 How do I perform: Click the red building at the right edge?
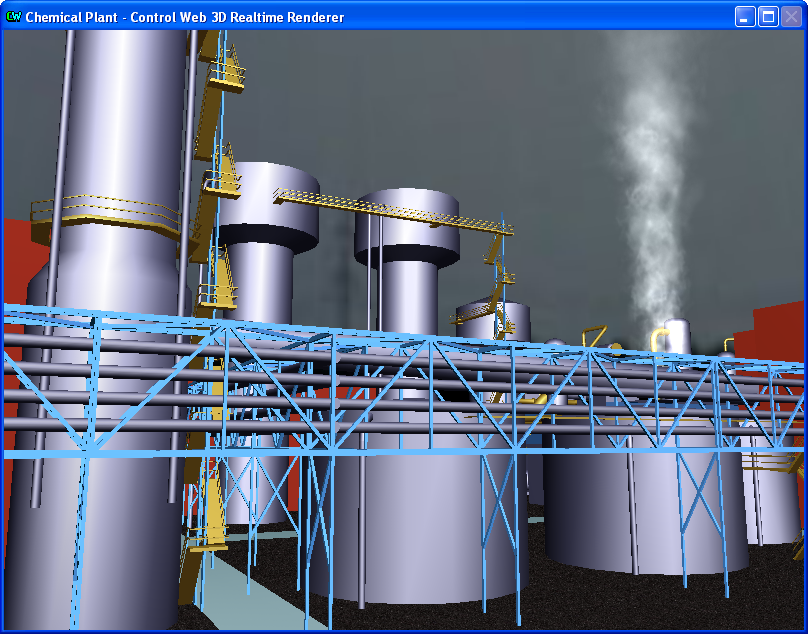pos(775,340)
